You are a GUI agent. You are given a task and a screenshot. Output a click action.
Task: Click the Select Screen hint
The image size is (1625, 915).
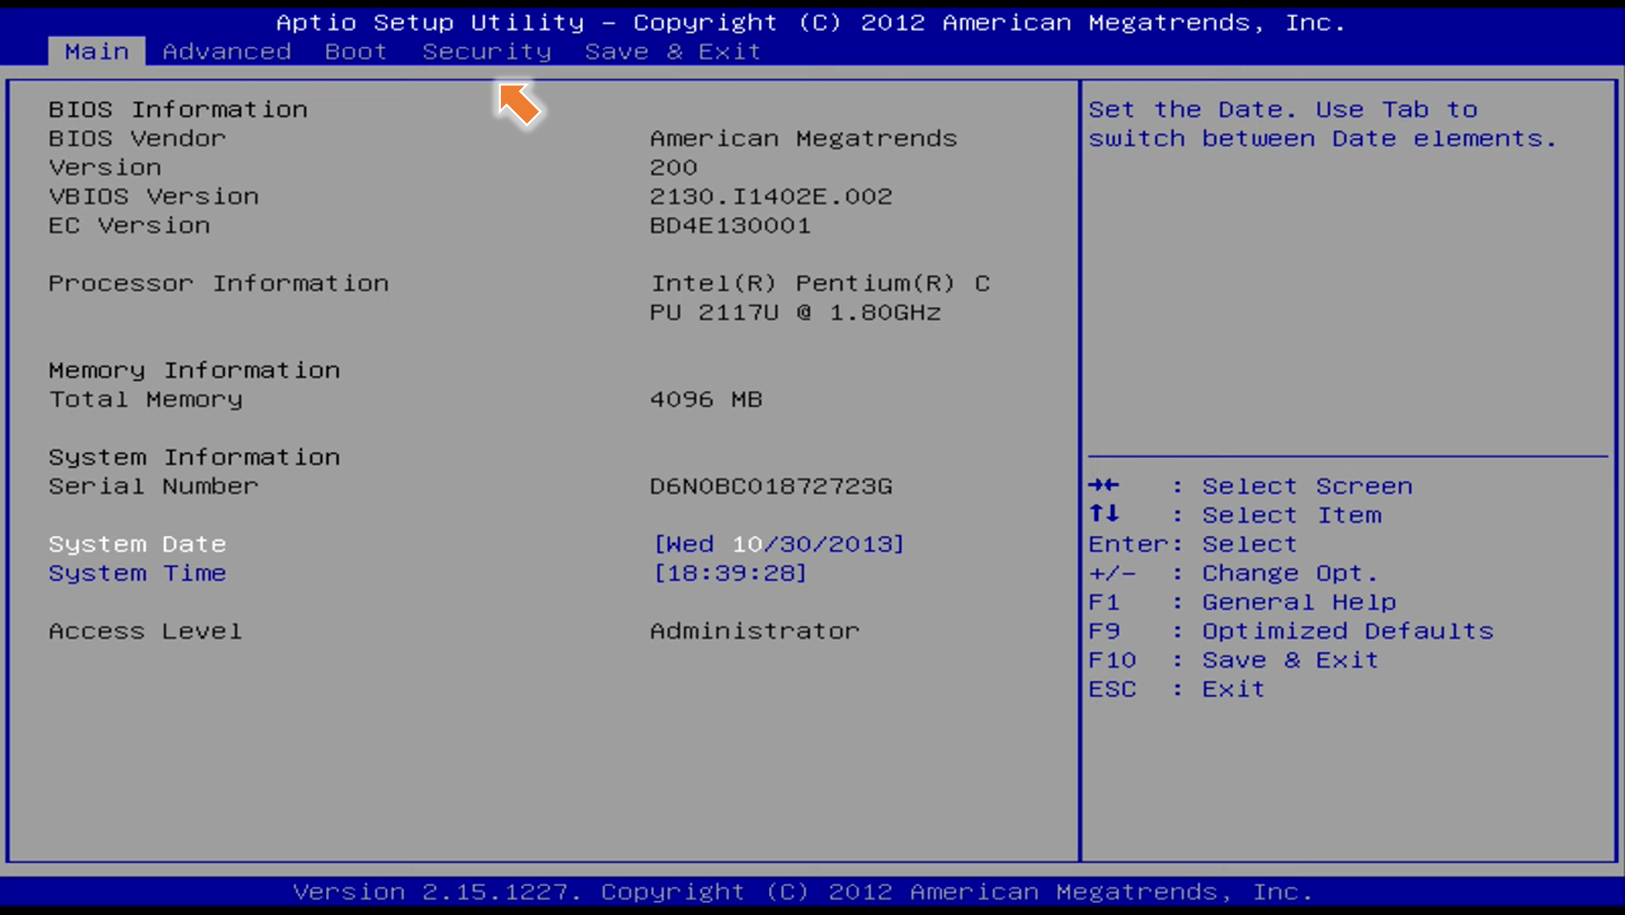click(1307, 486)
